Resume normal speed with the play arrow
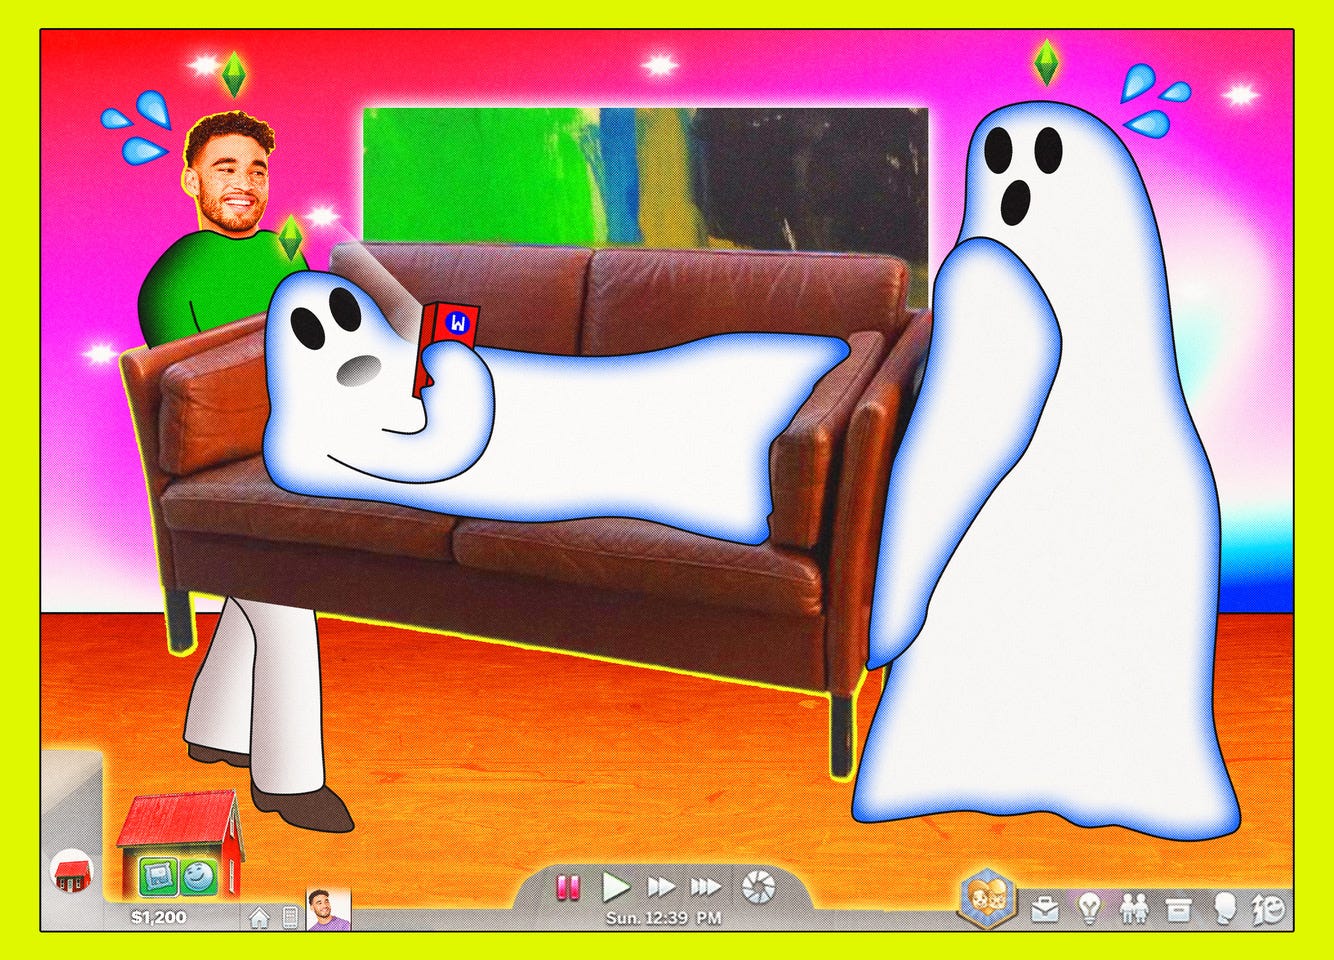Viewport: 1334px width, 960px height. coord(615,886)
